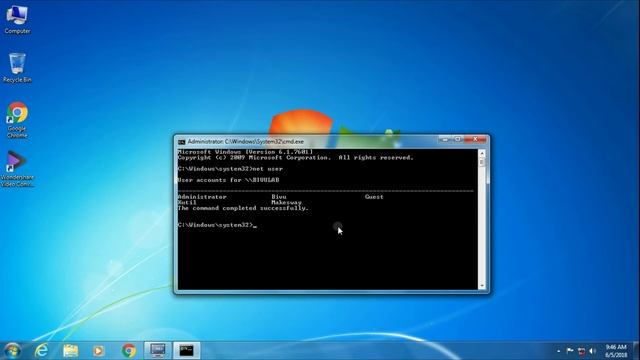Viewport: 640px width, 360px height.
Task: Click the 'Guest' account name in output
Action: (x=374, y=197)
